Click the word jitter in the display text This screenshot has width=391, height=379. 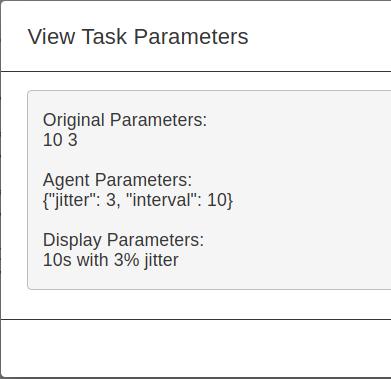tap(162, 260)
